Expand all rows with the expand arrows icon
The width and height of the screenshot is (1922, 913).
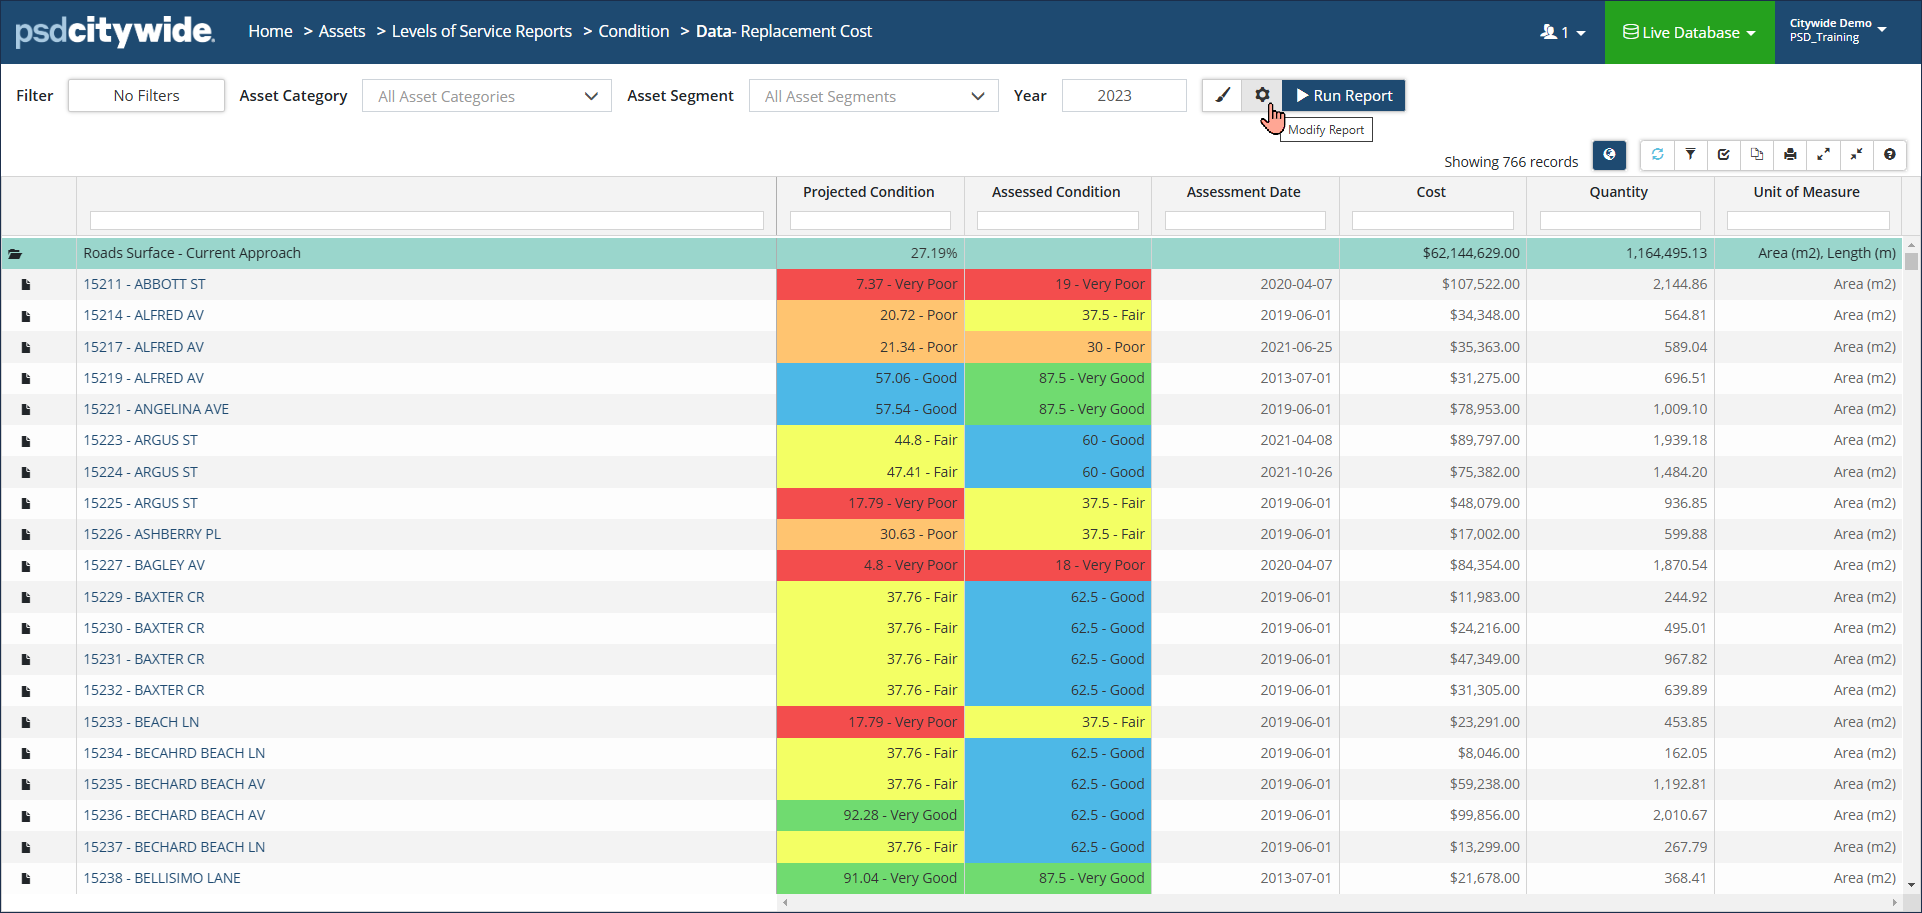(x=1823, y=155)
